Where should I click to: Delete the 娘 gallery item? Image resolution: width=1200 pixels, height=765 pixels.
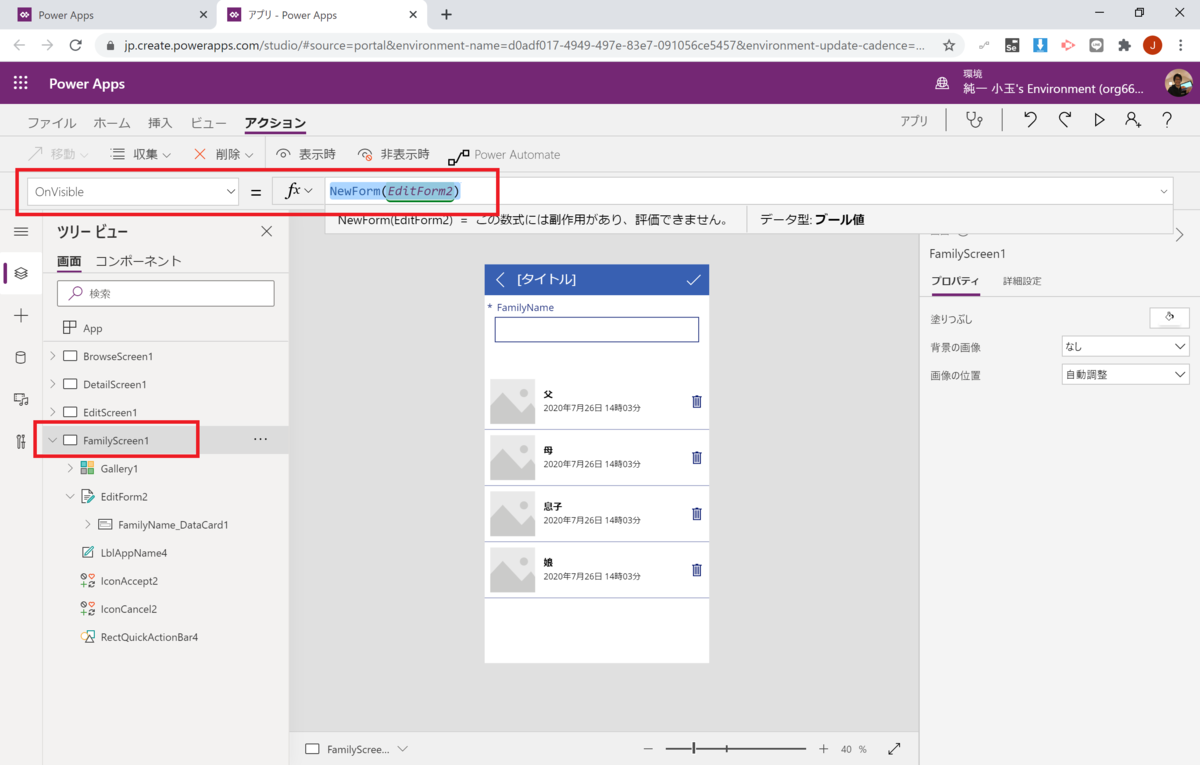click(x=697, y=569)
